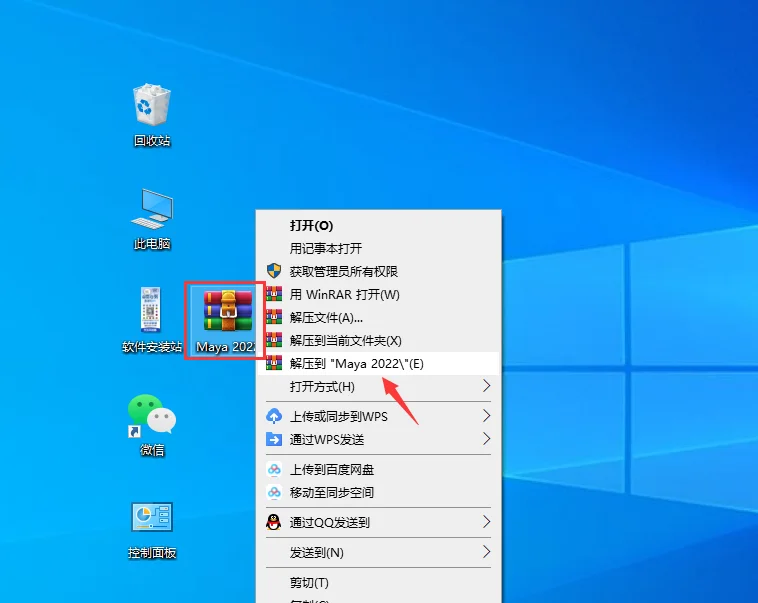This screenshot has height=603, width=758.
Task: Click the WinRAR icon beside 解压到当前文件夹(X)
Action: tap(274, 340)
